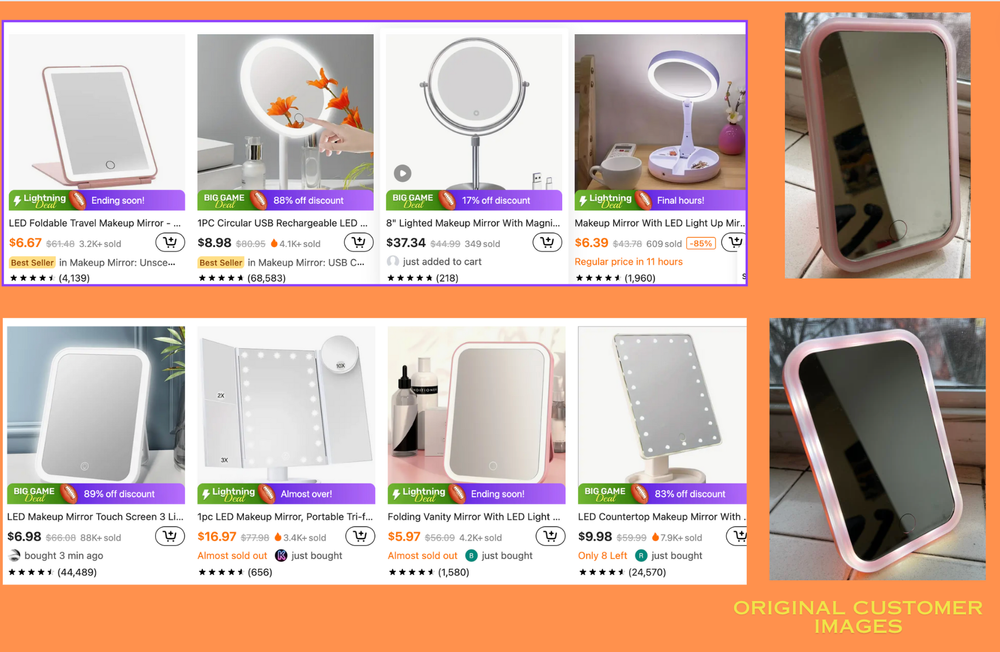This screenshot has height=652, width=1000.
Task: Click Best Seller badge under $8.98 mirror
Action: [x=221, y=263]
